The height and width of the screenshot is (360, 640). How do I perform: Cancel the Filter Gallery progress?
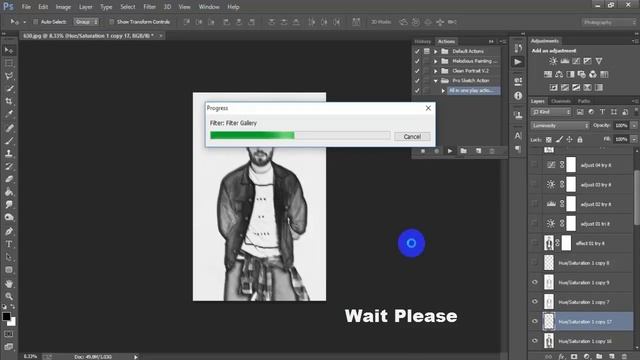[x=412, y=137]
